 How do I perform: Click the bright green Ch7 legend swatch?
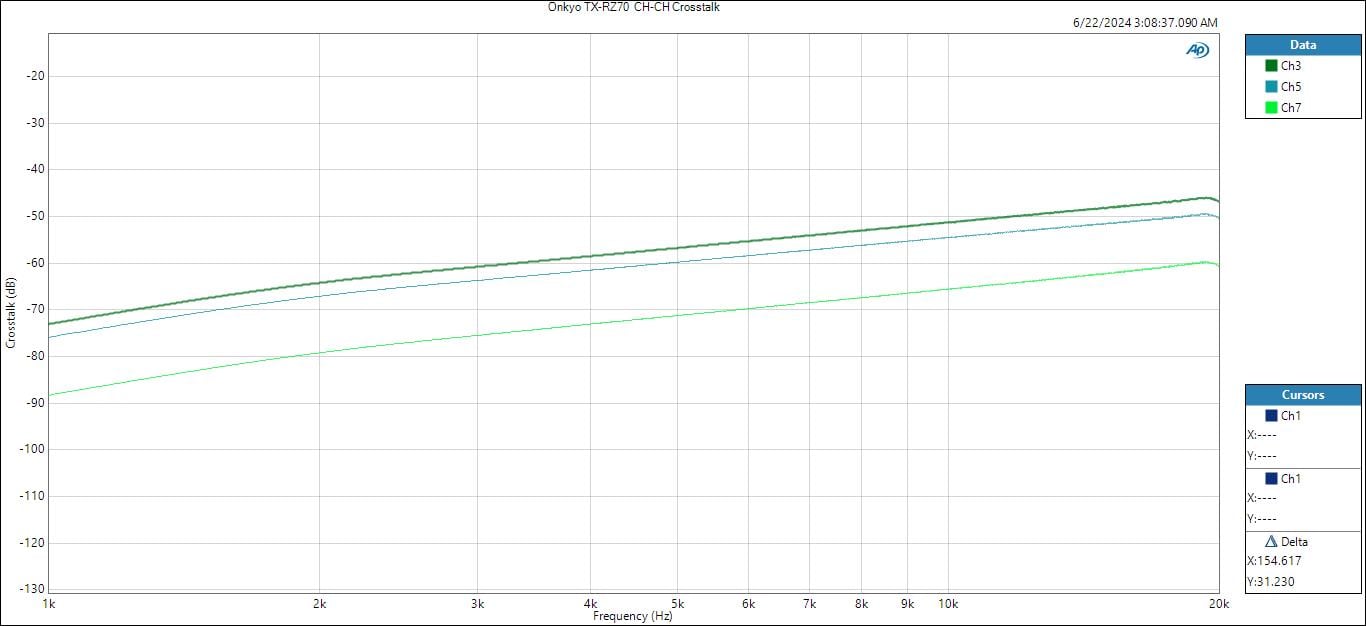coord(1271,108)
